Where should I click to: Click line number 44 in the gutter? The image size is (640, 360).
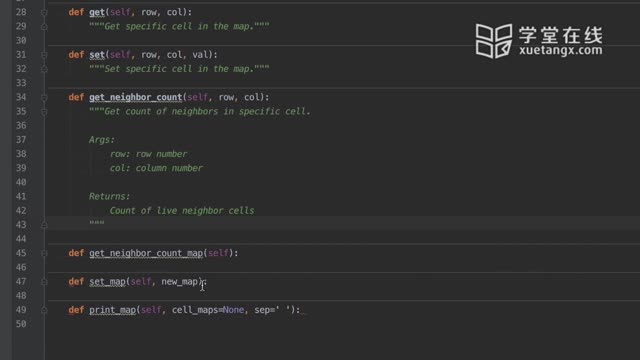[21, 239]
